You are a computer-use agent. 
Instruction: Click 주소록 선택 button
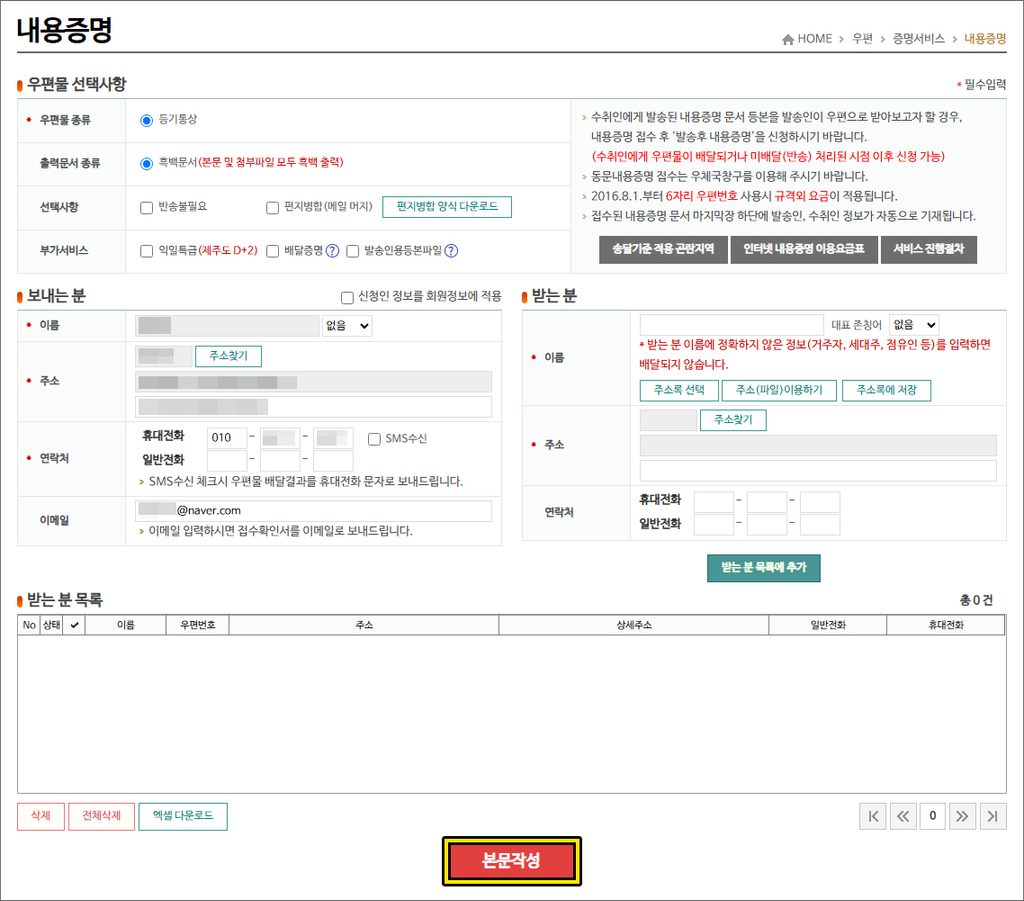tap(679, 390)
